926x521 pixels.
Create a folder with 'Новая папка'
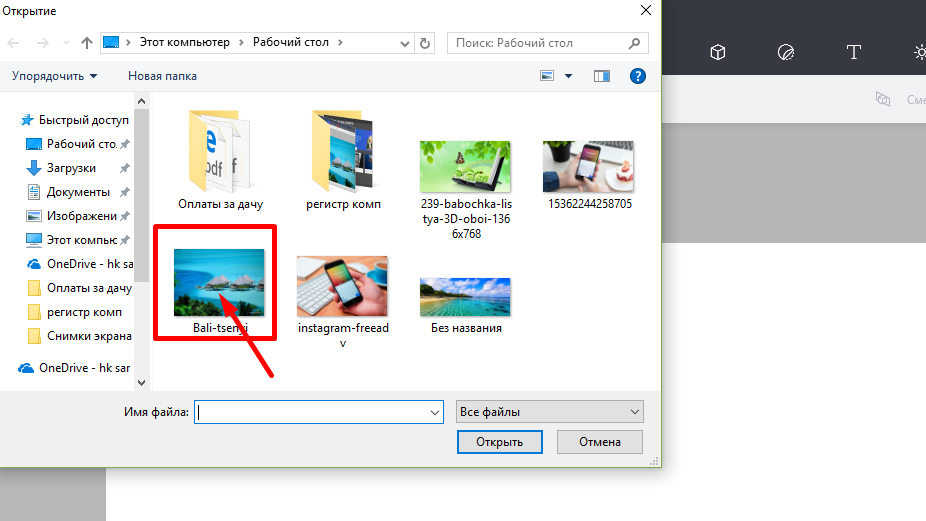click(162, 76)
